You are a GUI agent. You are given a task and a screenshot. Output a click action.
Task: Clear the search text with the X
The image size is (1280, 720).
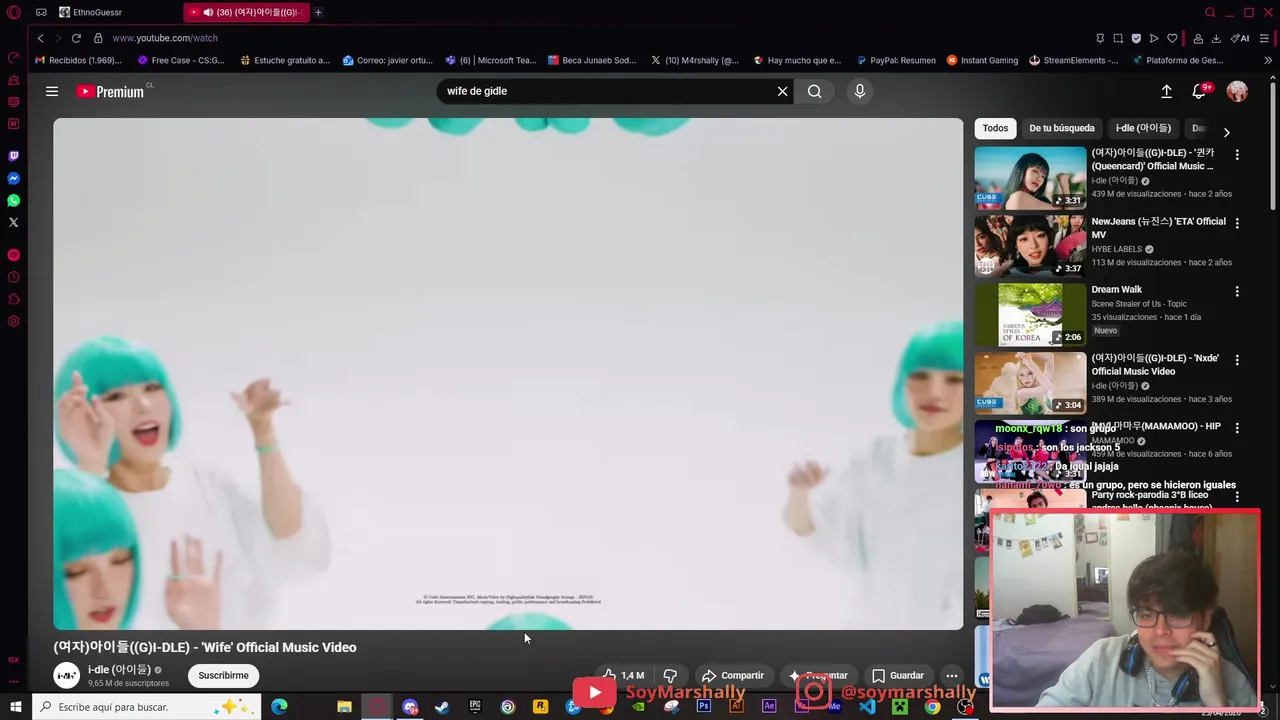click(x=782, y=91)
